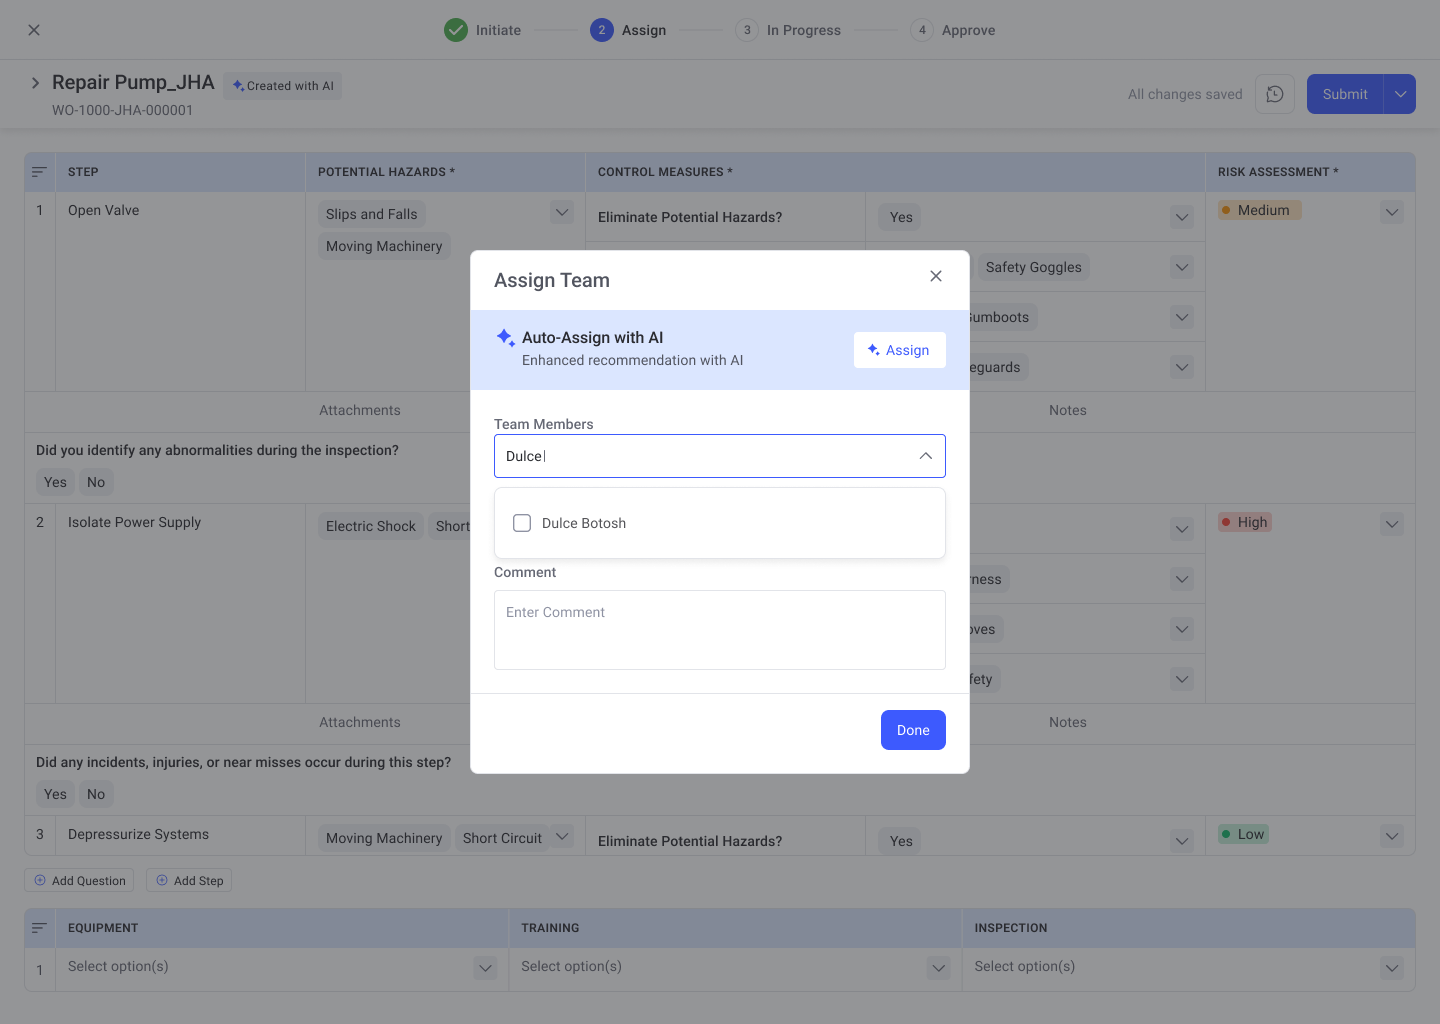
Task: Click the Moving Machinery hazard tag in step 1
Action: click(x=384, y=246)
